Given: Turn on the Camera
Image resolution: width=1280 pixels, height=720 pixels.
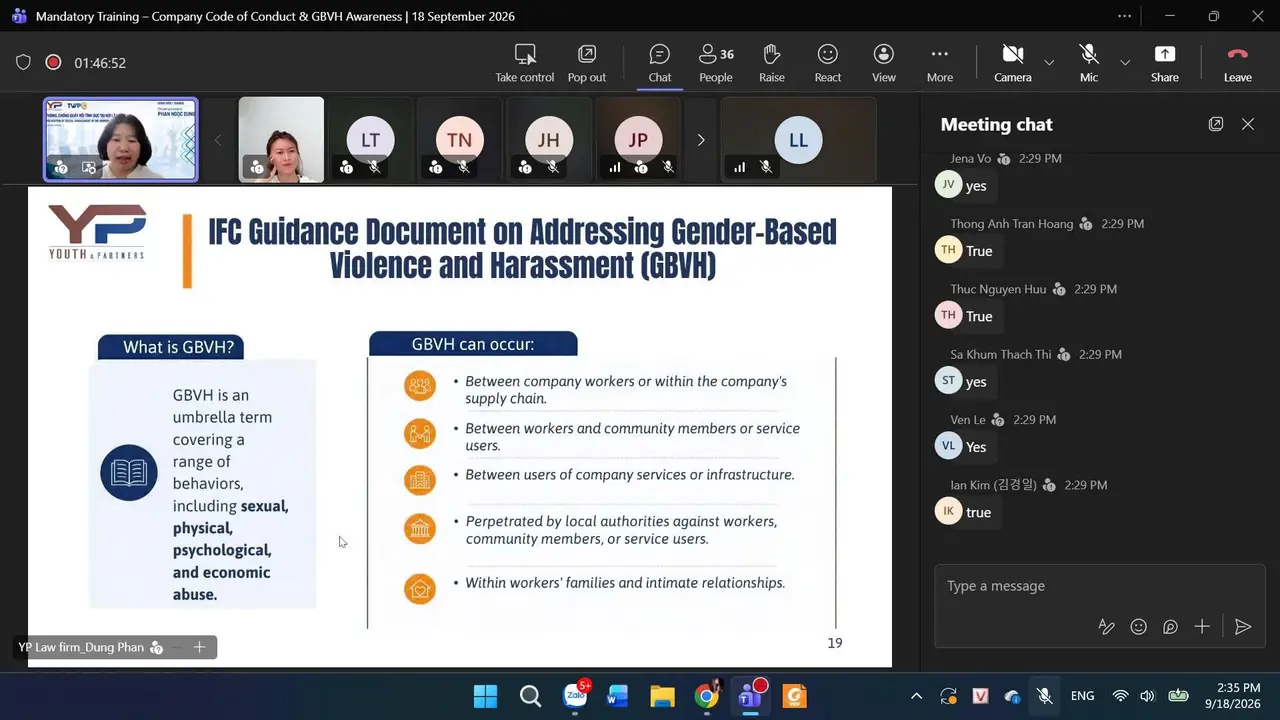Looking at the screenshot, I should click(x=1012, y=62).
